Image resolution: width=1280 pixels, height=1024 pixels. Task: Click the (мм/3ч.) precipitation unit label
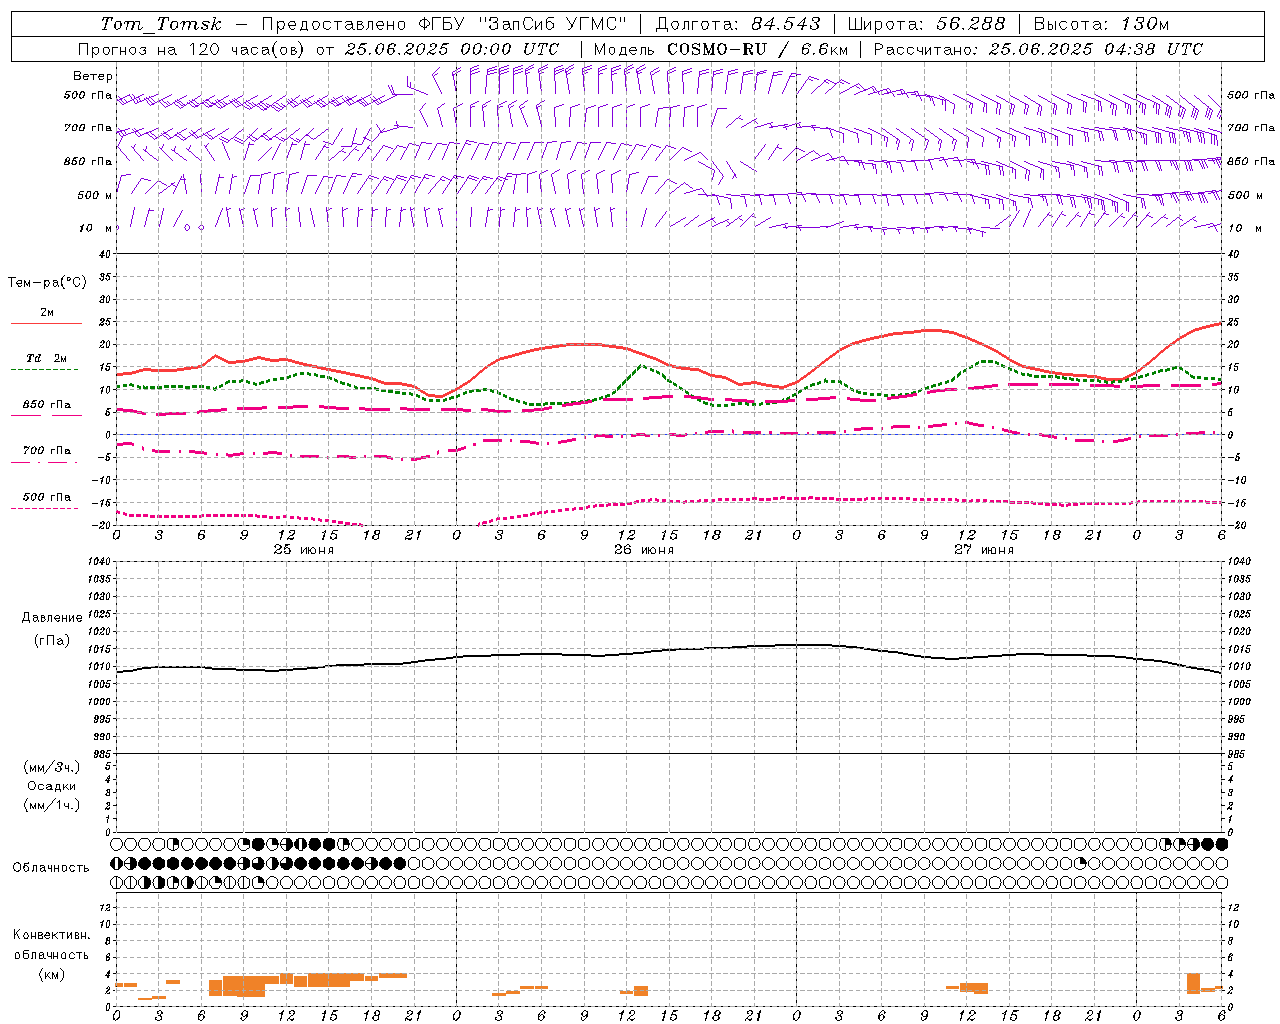tap(52, 767)
